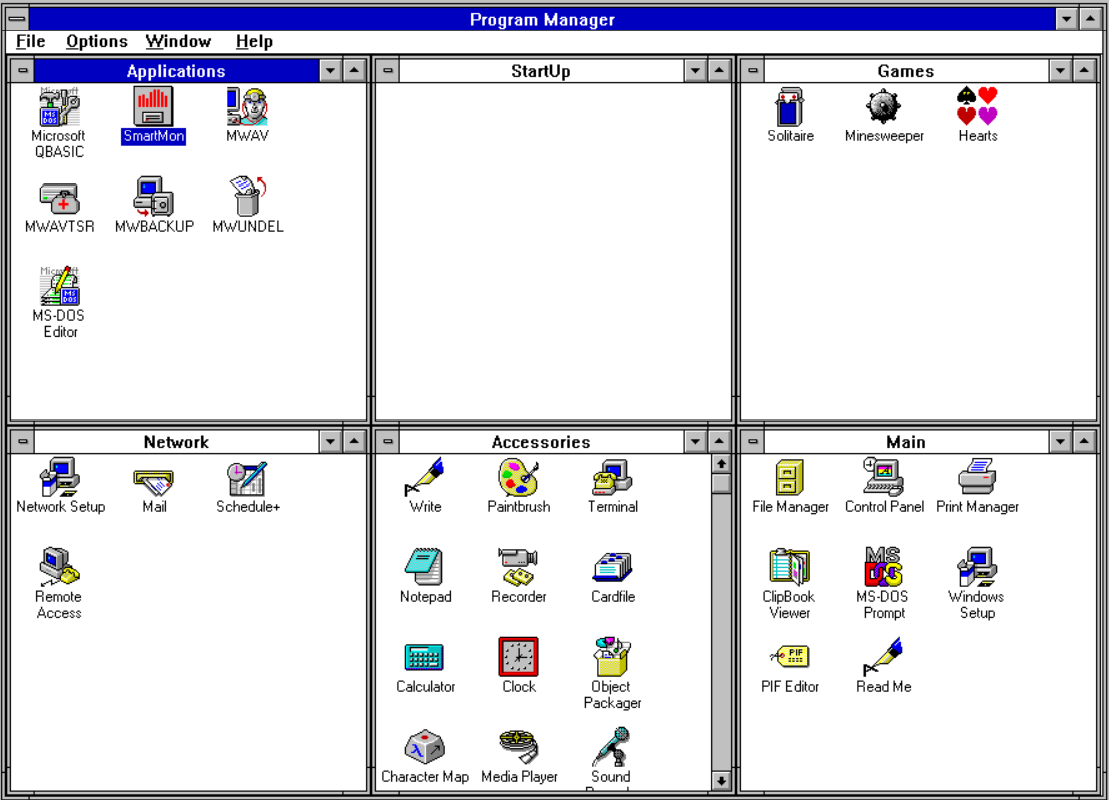Select the Windows Setup icon
Screen dimensions: 1109x800
coord(977,567)
